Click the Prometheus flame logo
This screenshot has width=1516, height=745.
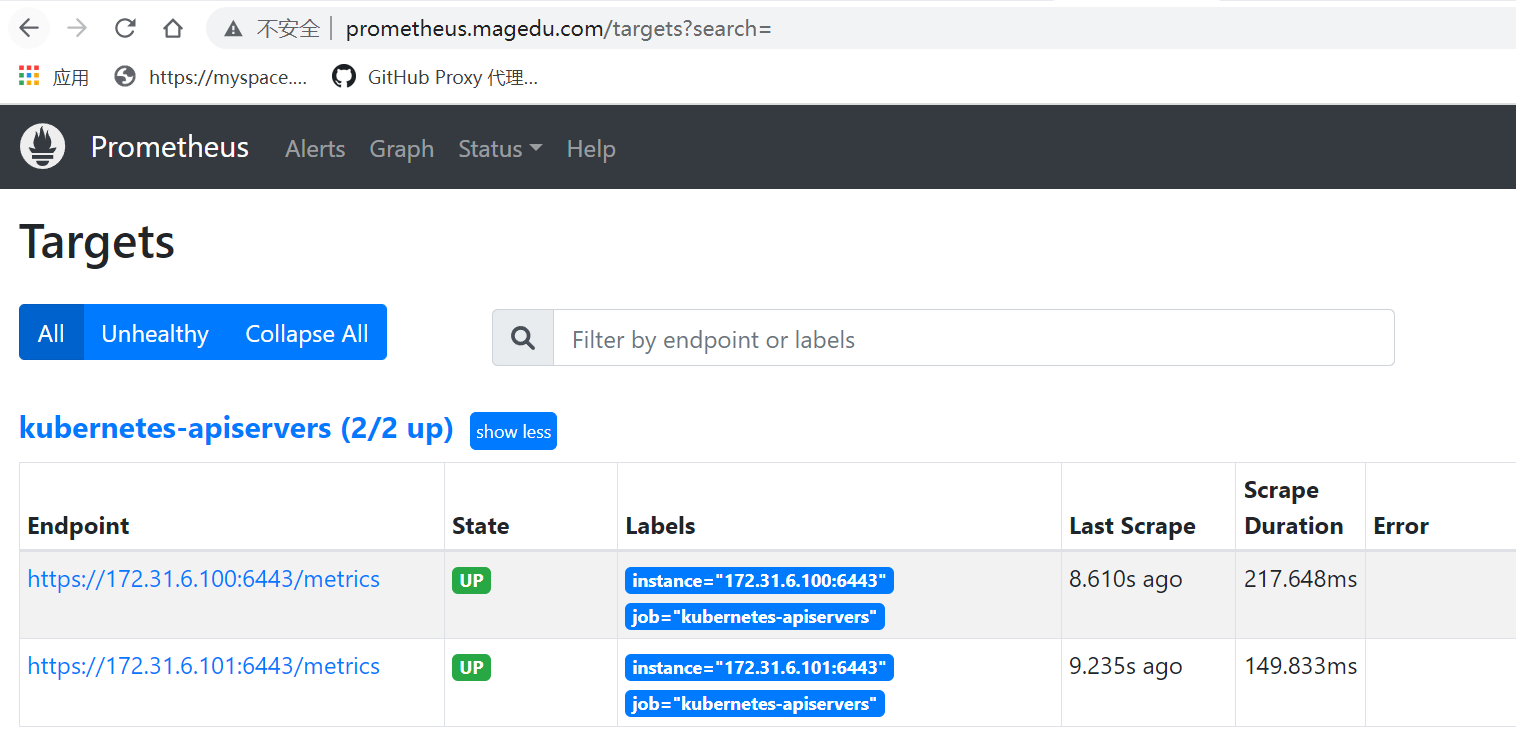click(42, 147)
